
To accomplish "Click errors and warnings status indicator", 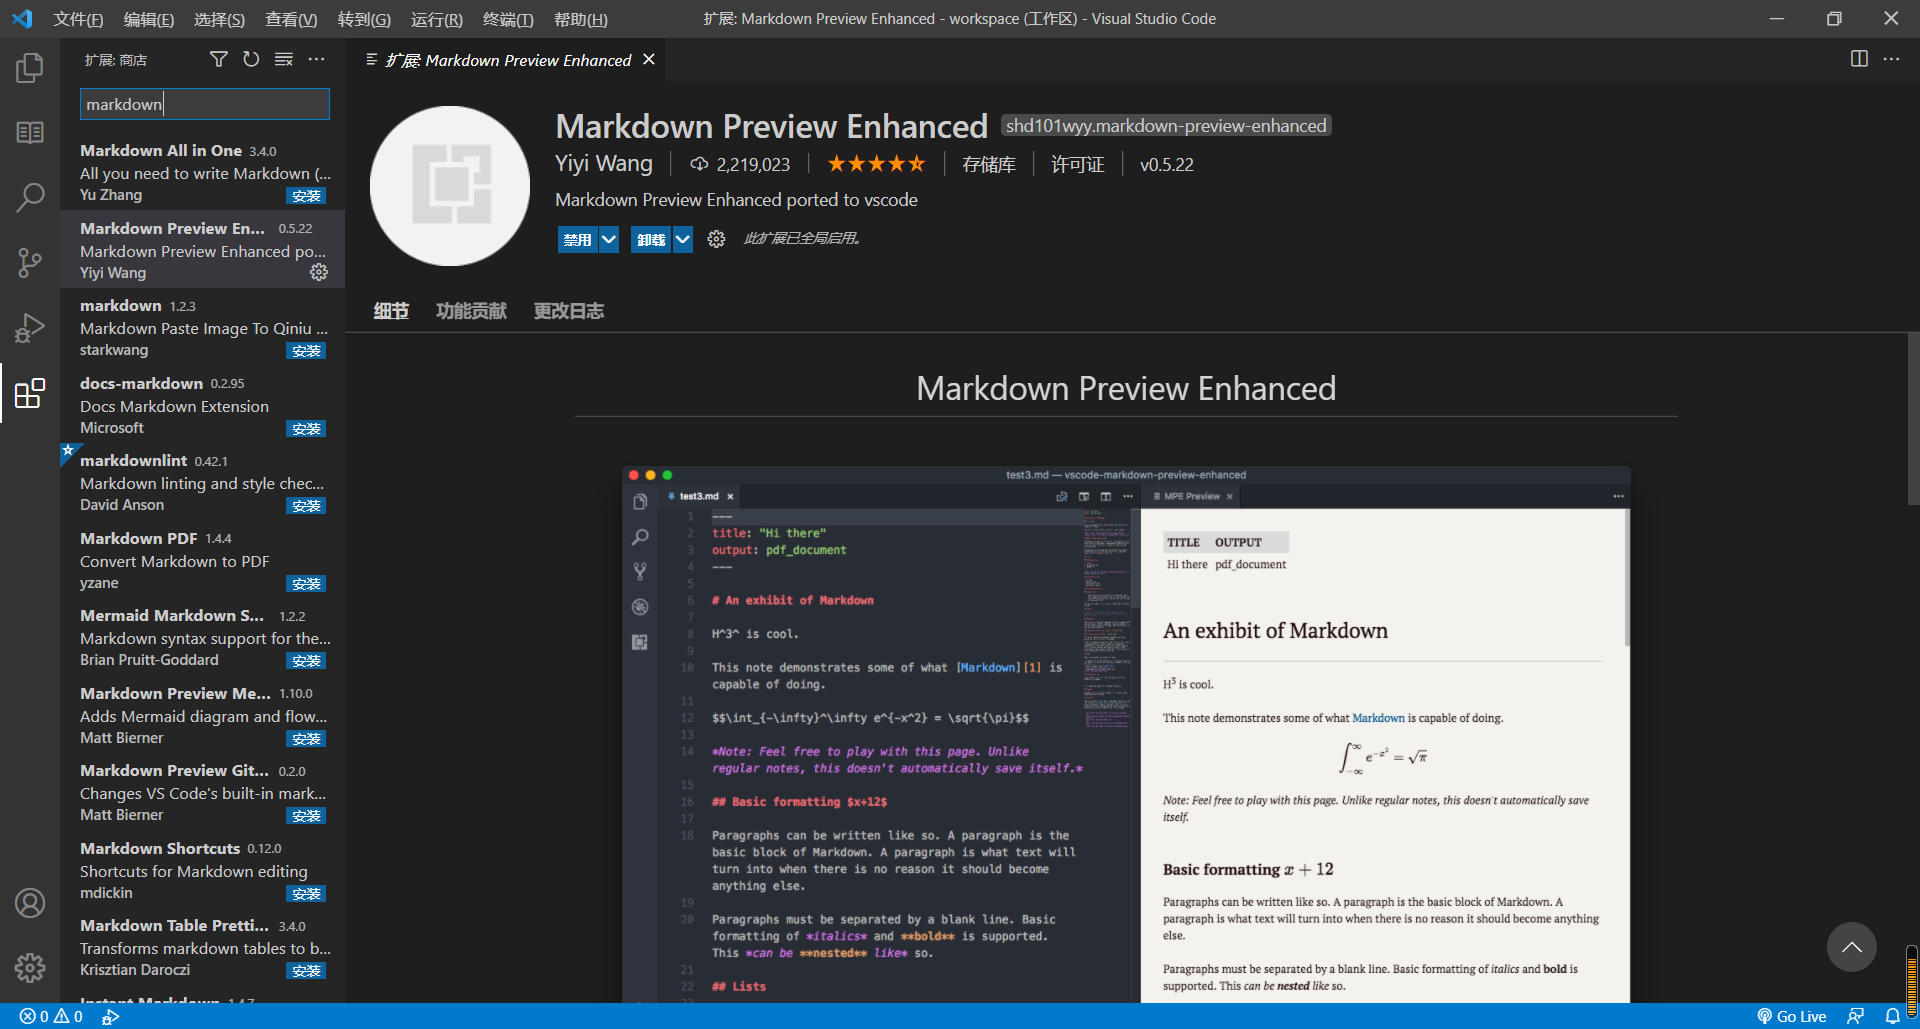I will [x=51, y=1016].
